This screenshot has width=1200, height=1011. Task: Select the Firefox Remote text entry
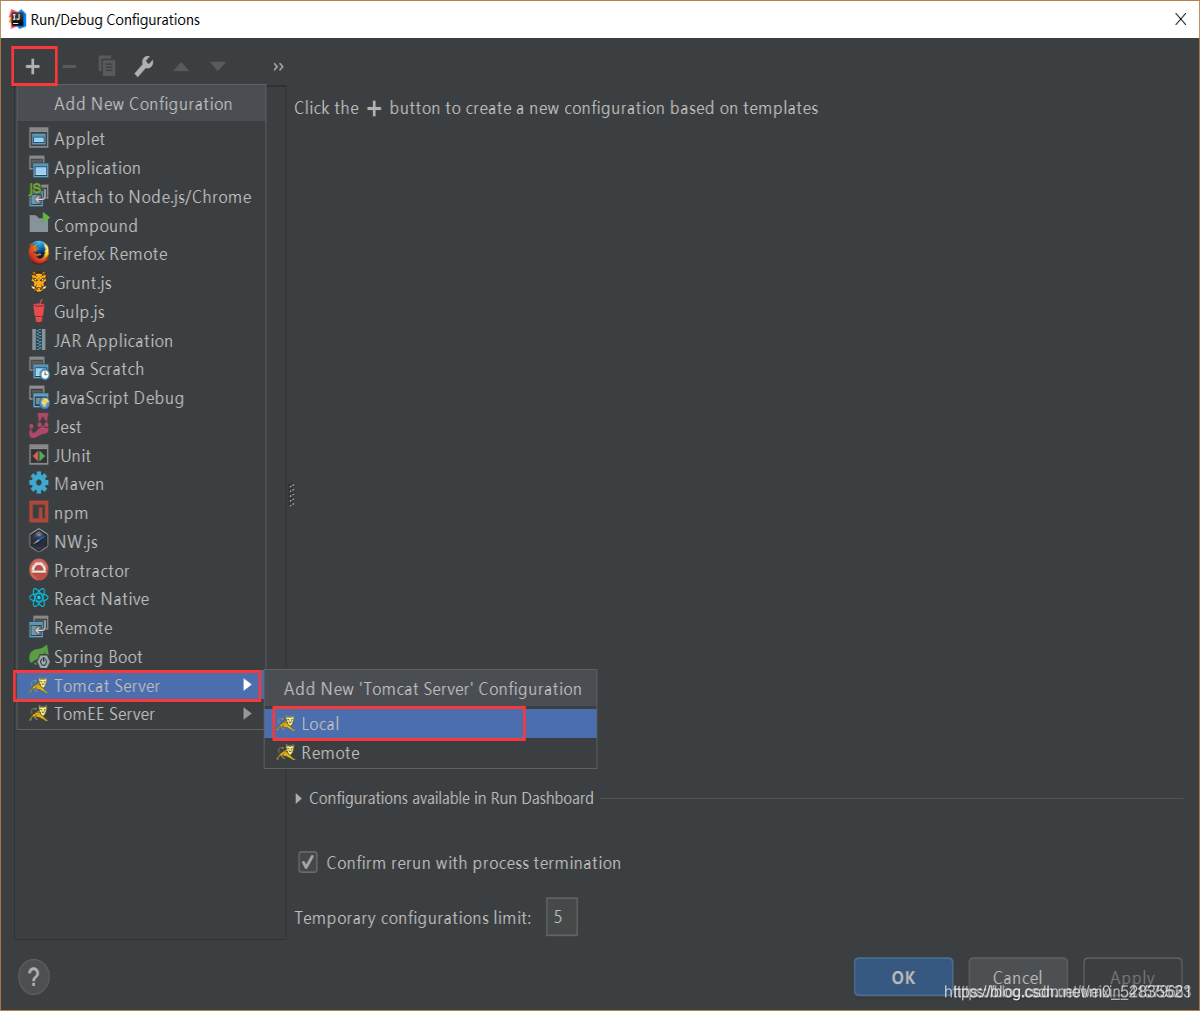[111, 253]
